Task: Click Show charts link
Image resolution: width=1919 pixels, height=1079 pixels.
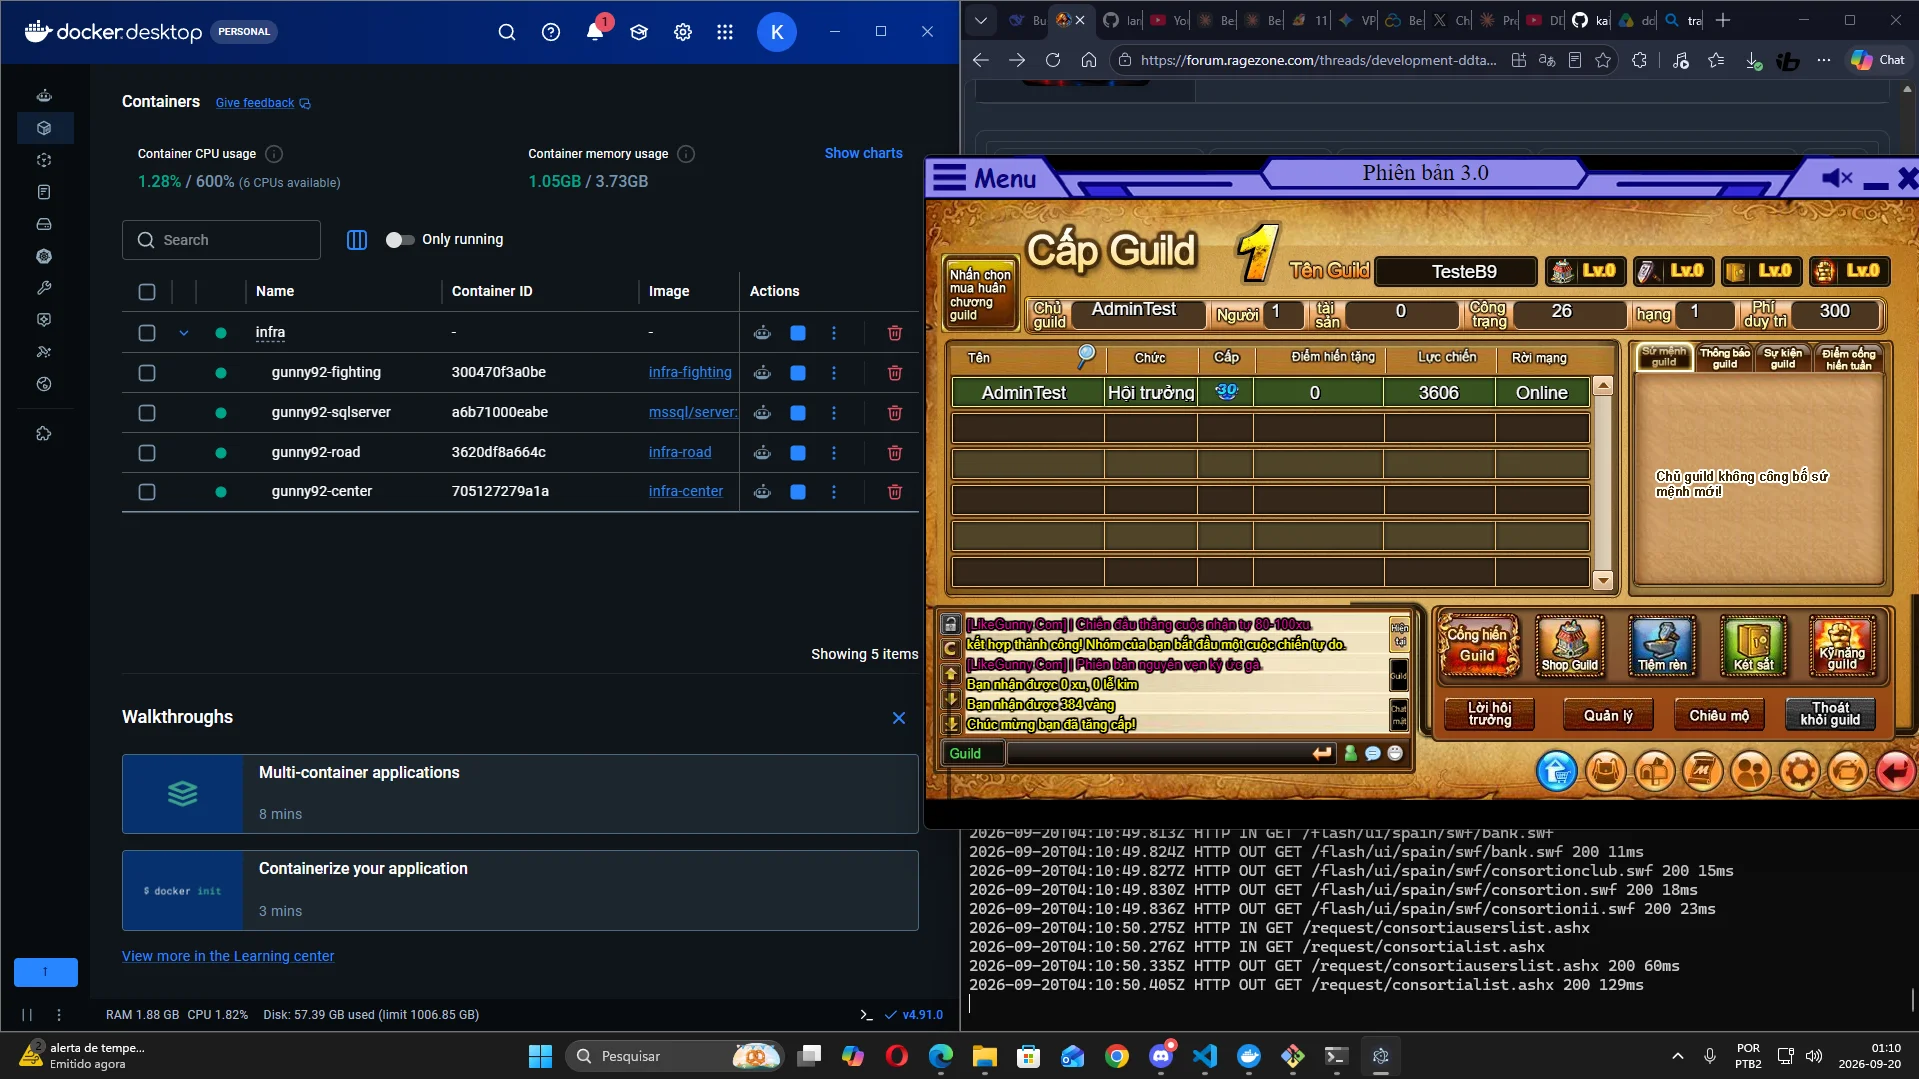Action: pos(863,153)
